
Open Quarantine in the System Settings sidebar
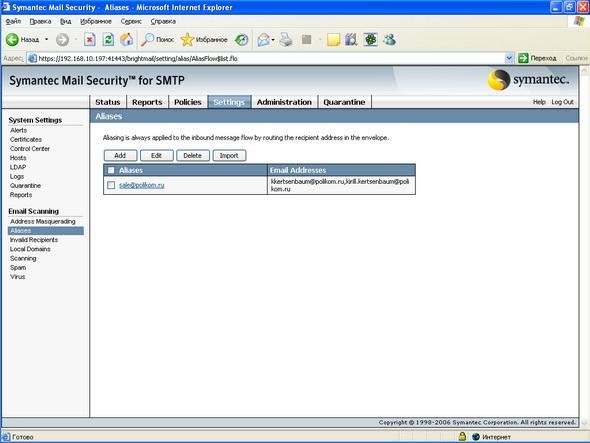[x=26, y=186]
